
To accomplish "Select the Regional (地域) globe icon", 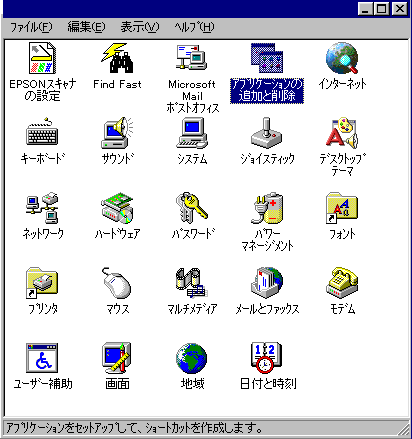I will (192, 358).
